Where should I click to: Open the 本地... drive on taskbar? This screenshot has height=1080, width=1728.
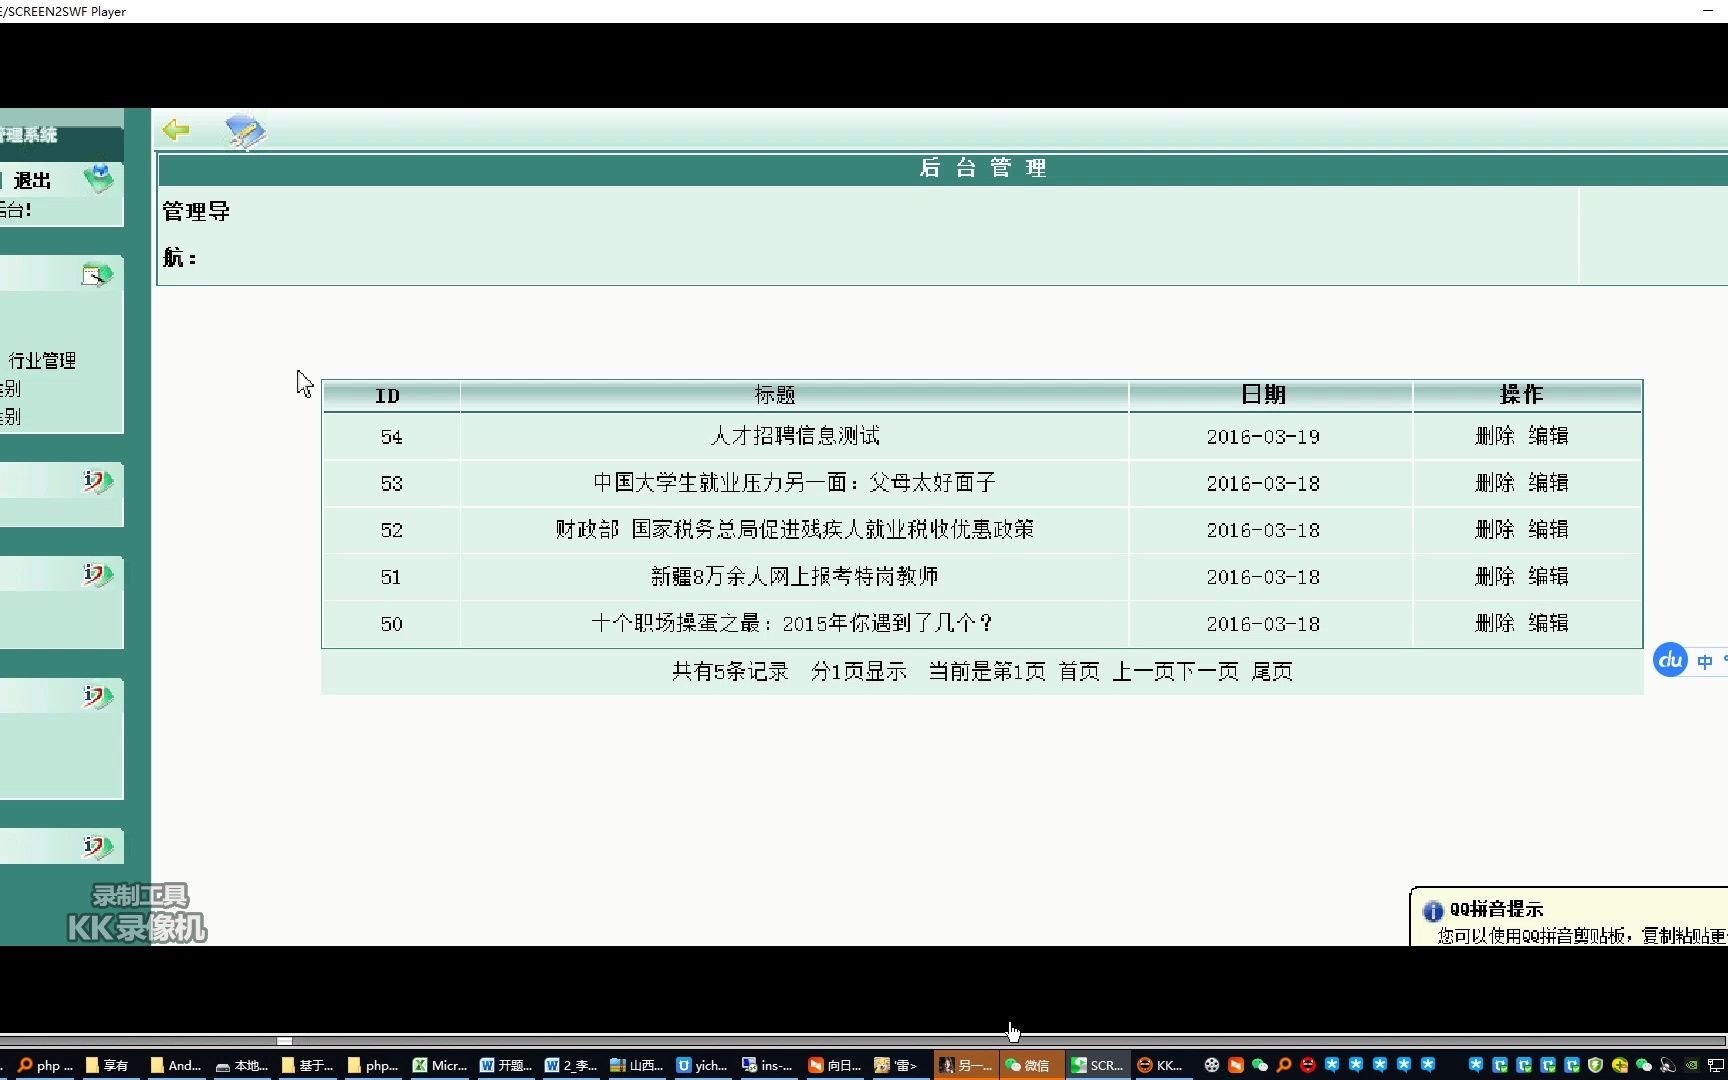coord(242,1065)
